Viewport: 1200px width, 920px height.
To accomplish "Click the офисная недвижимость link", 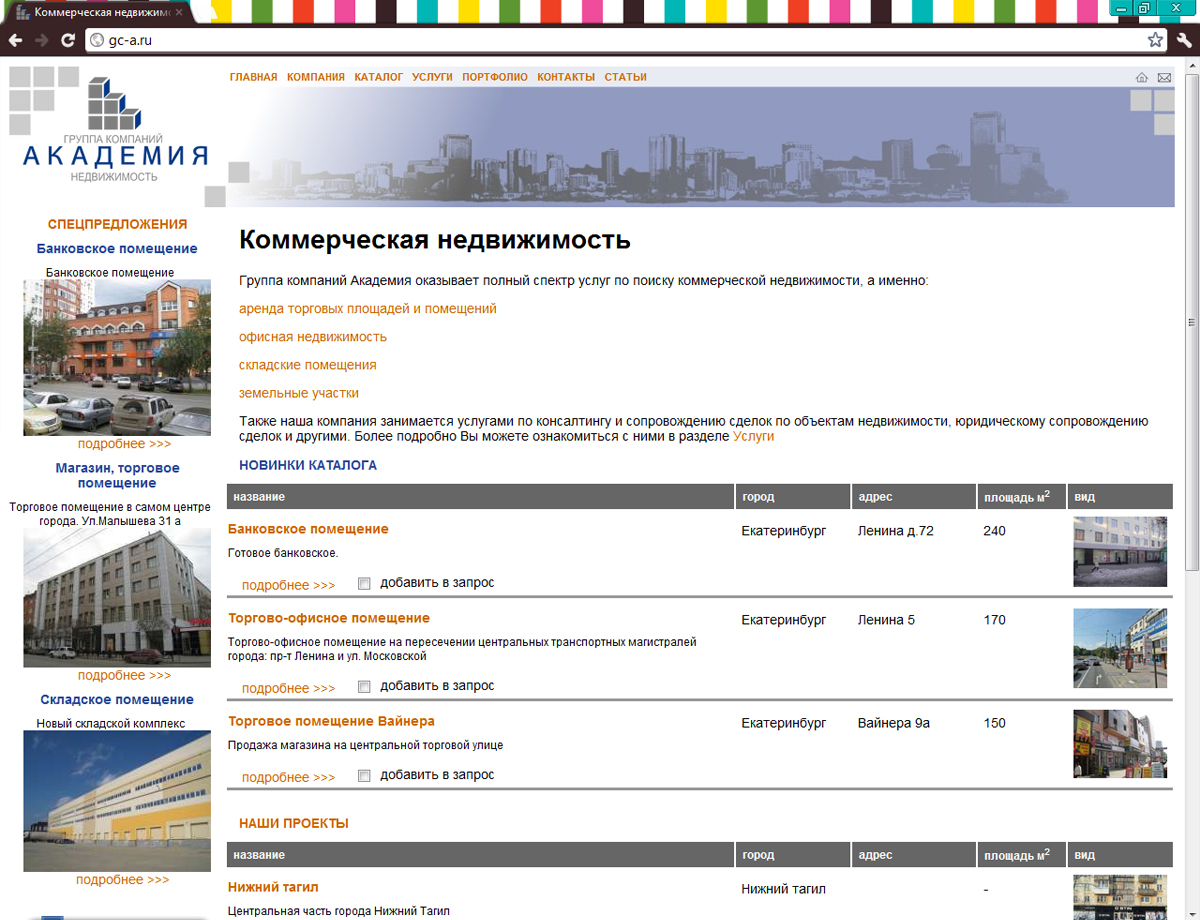I will [312, 337].
